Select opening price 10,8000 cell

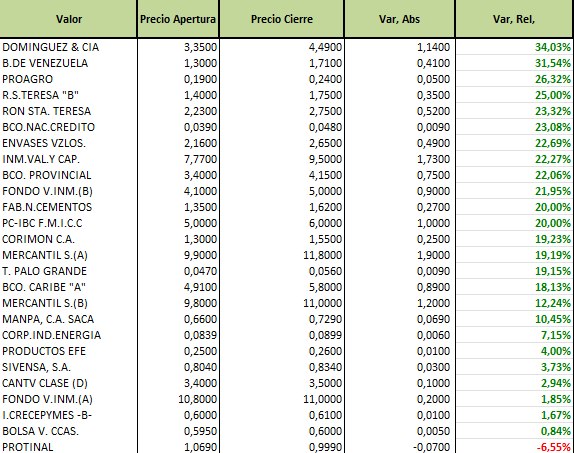click(178, 399)
